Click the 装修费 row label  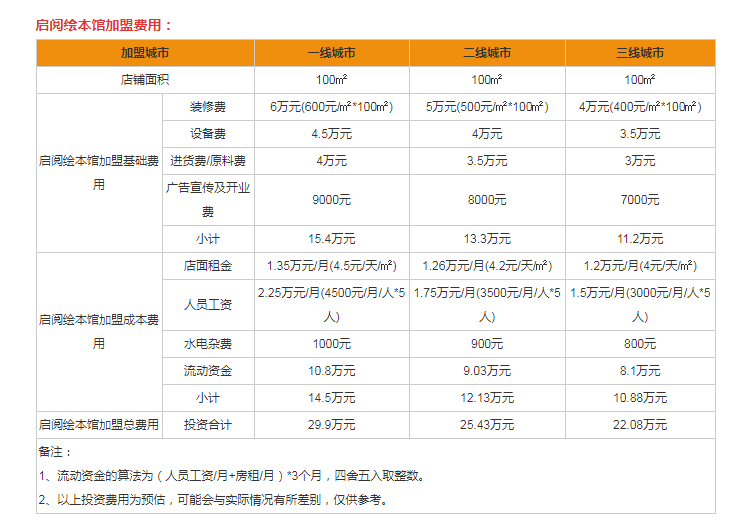207,107
